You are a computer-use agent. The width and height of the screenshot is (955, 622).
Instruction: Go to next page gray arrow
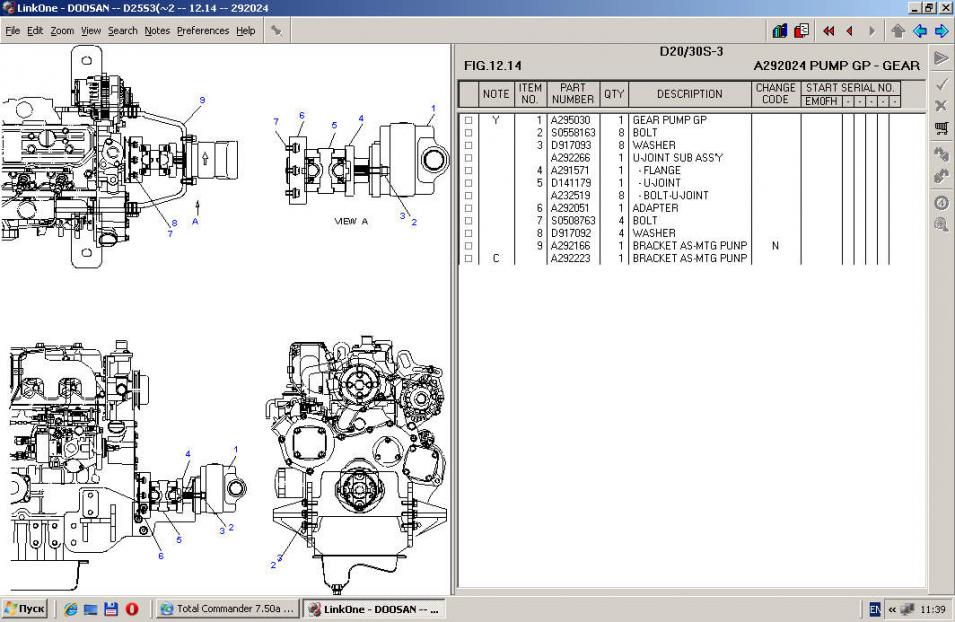(872, 31)
